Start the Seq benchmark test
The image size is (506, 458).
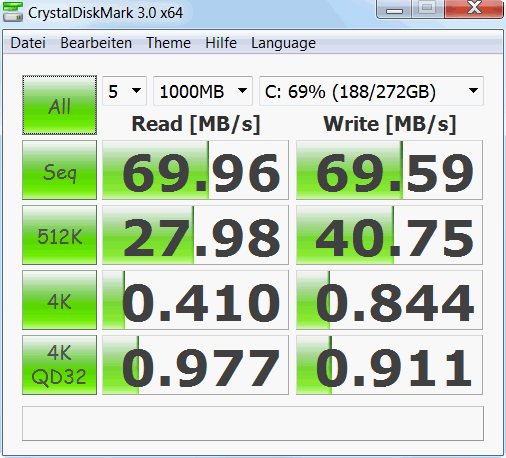click(x=60, y=170)
